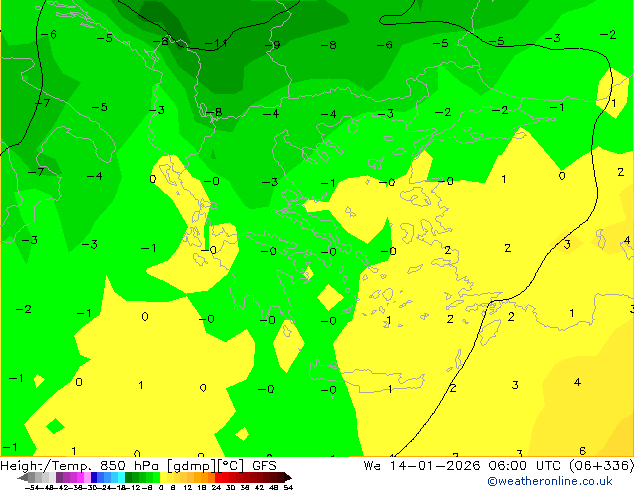634x490 pixels.
Task: Click the dark purple swatch in the temperature scale
Action: pos(59,478)
